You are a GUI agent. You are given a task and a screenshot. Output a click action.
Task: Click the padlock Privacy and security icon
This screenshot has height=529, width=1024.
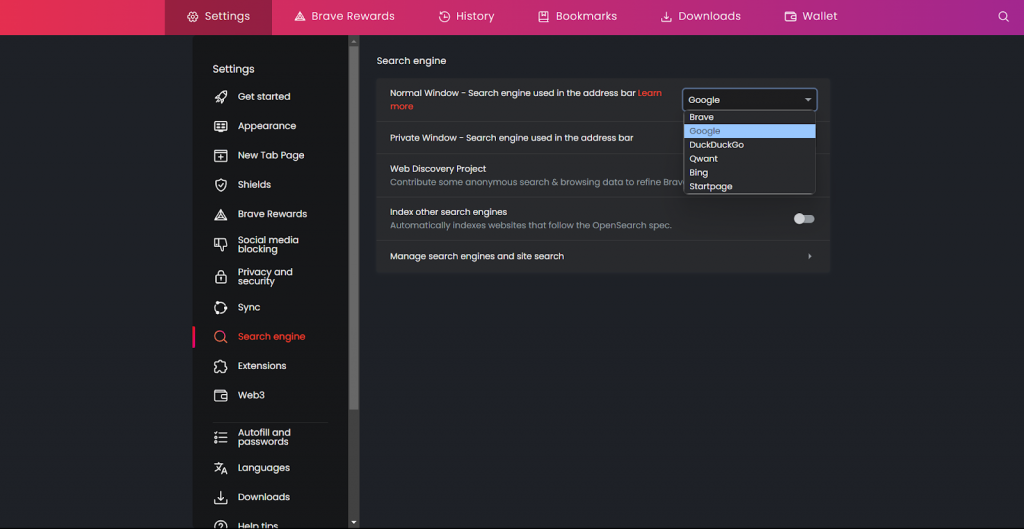(221, 277)
